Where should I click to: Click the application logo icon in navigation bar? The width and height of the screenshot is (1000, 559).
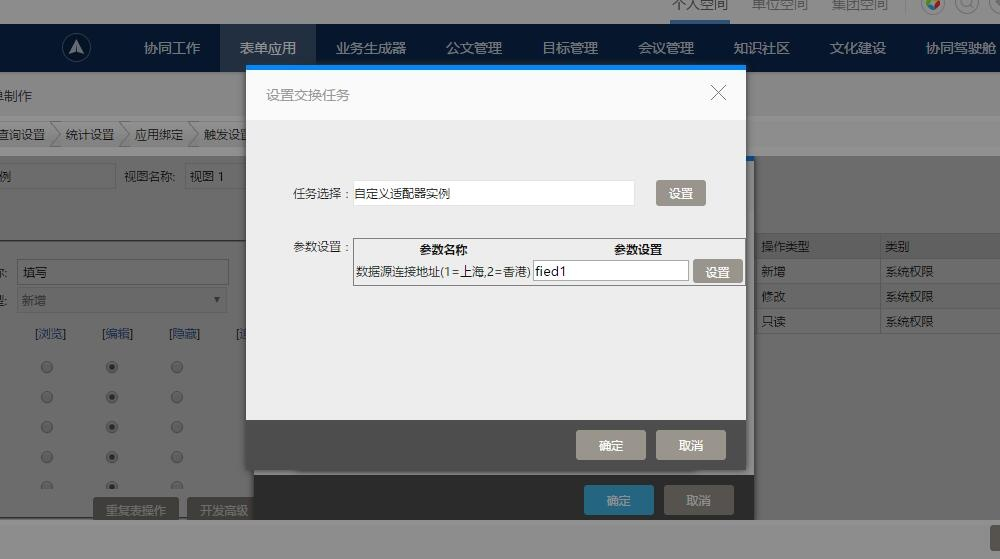[77, 48]
